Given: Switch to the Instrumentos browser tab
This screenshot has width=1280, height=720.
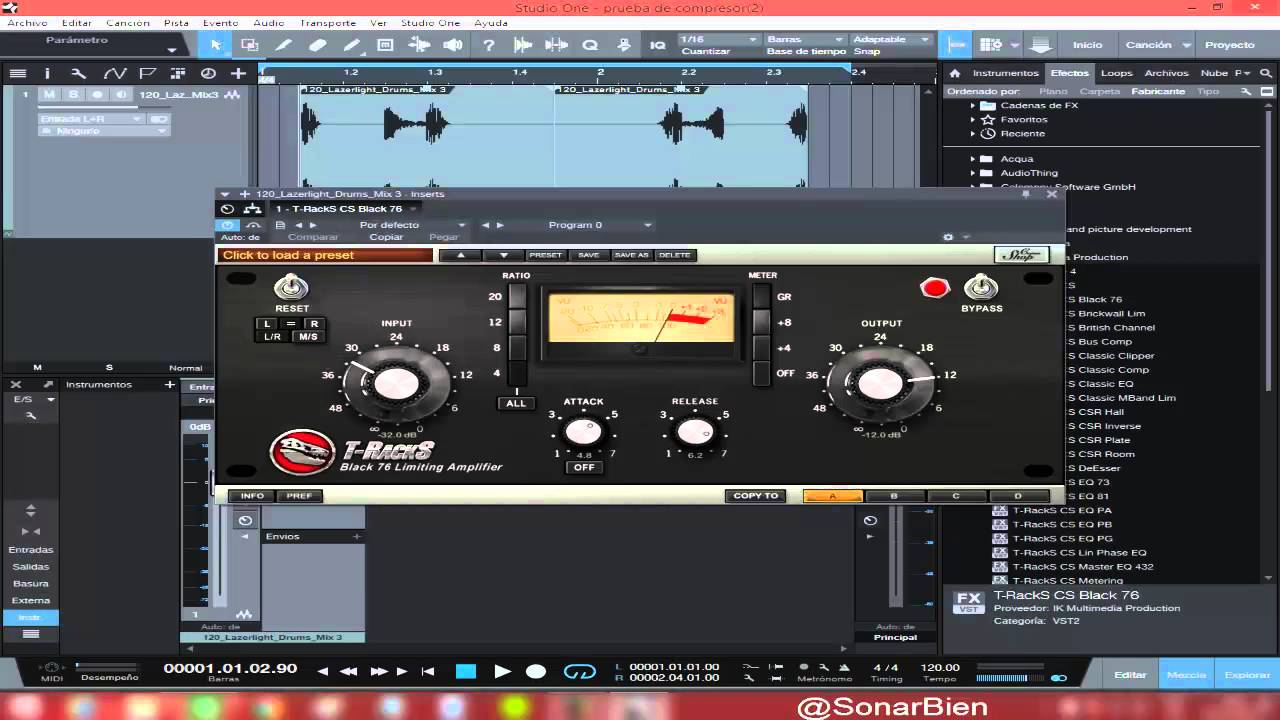Looking at the screenshot, I should click(x=1005, y=73).
